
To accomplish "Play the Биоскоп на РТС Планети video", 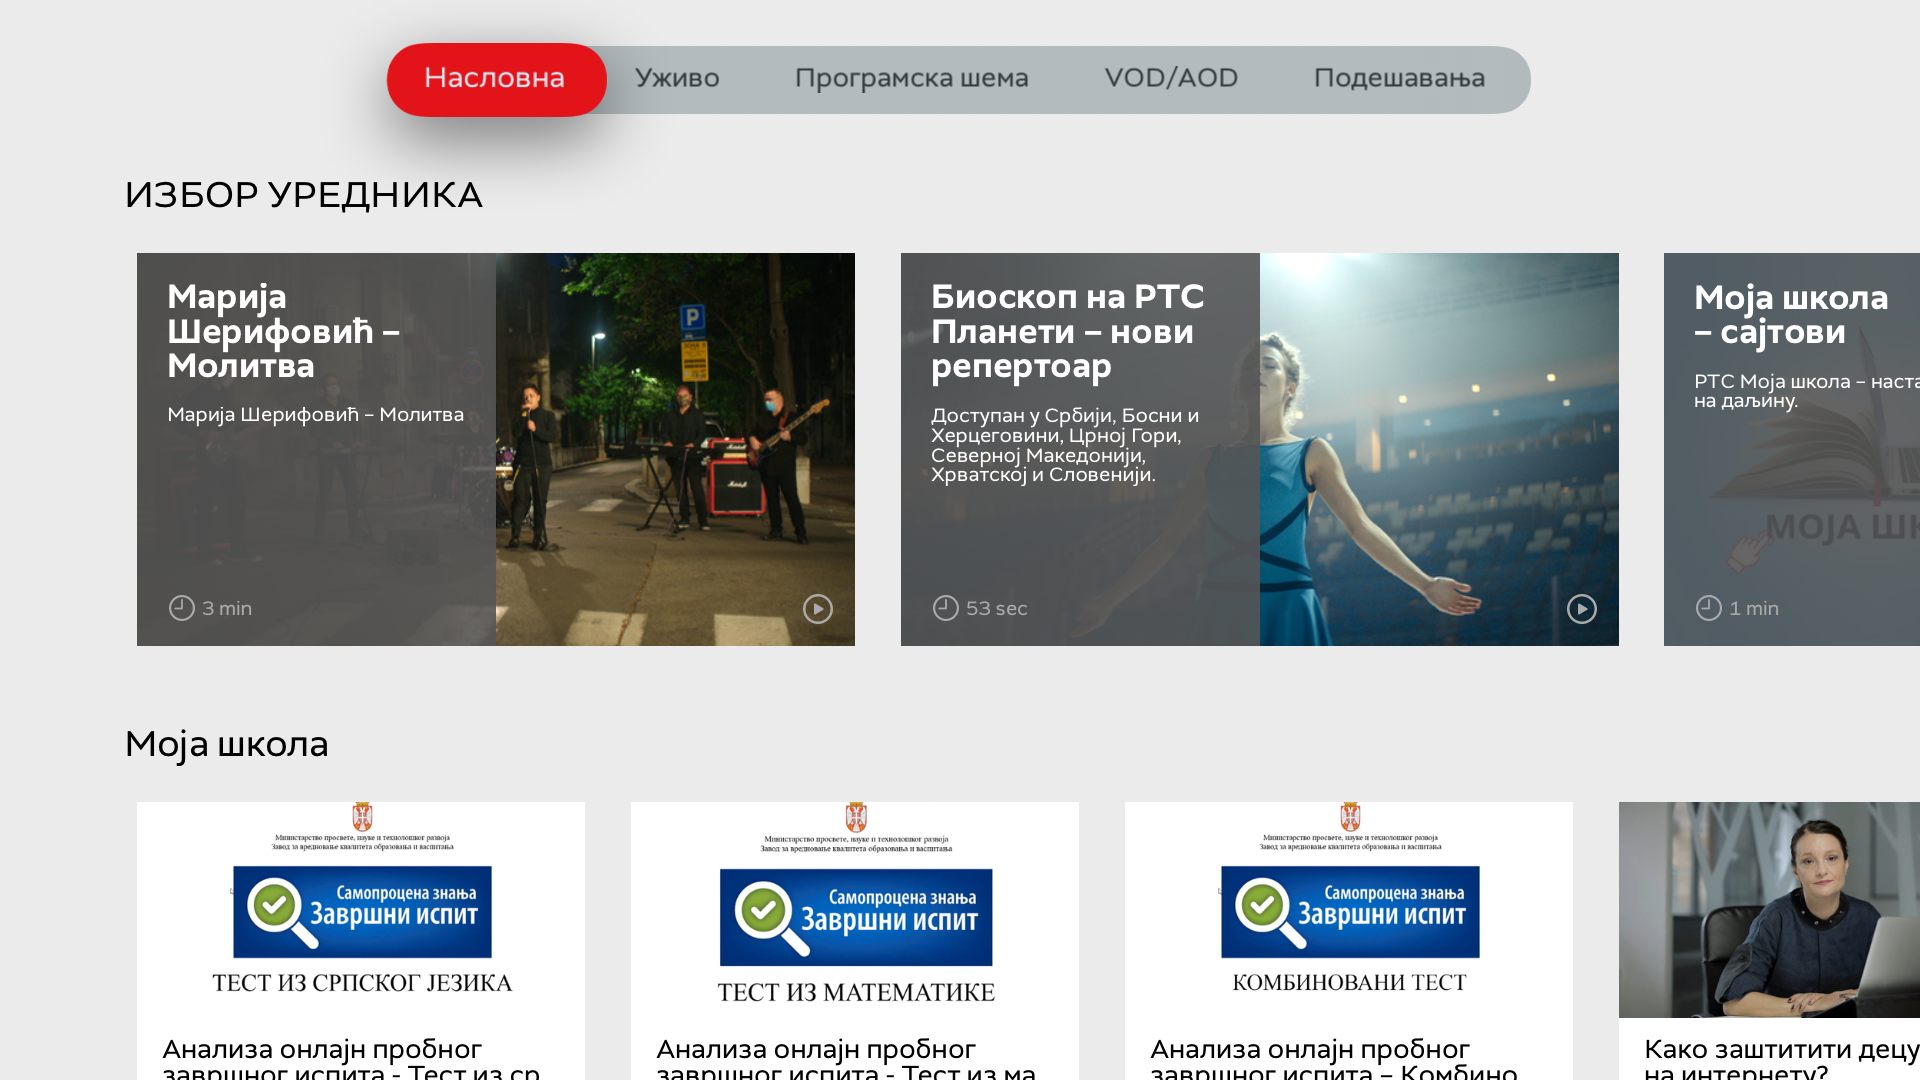I will click(x=1582, y=609).
